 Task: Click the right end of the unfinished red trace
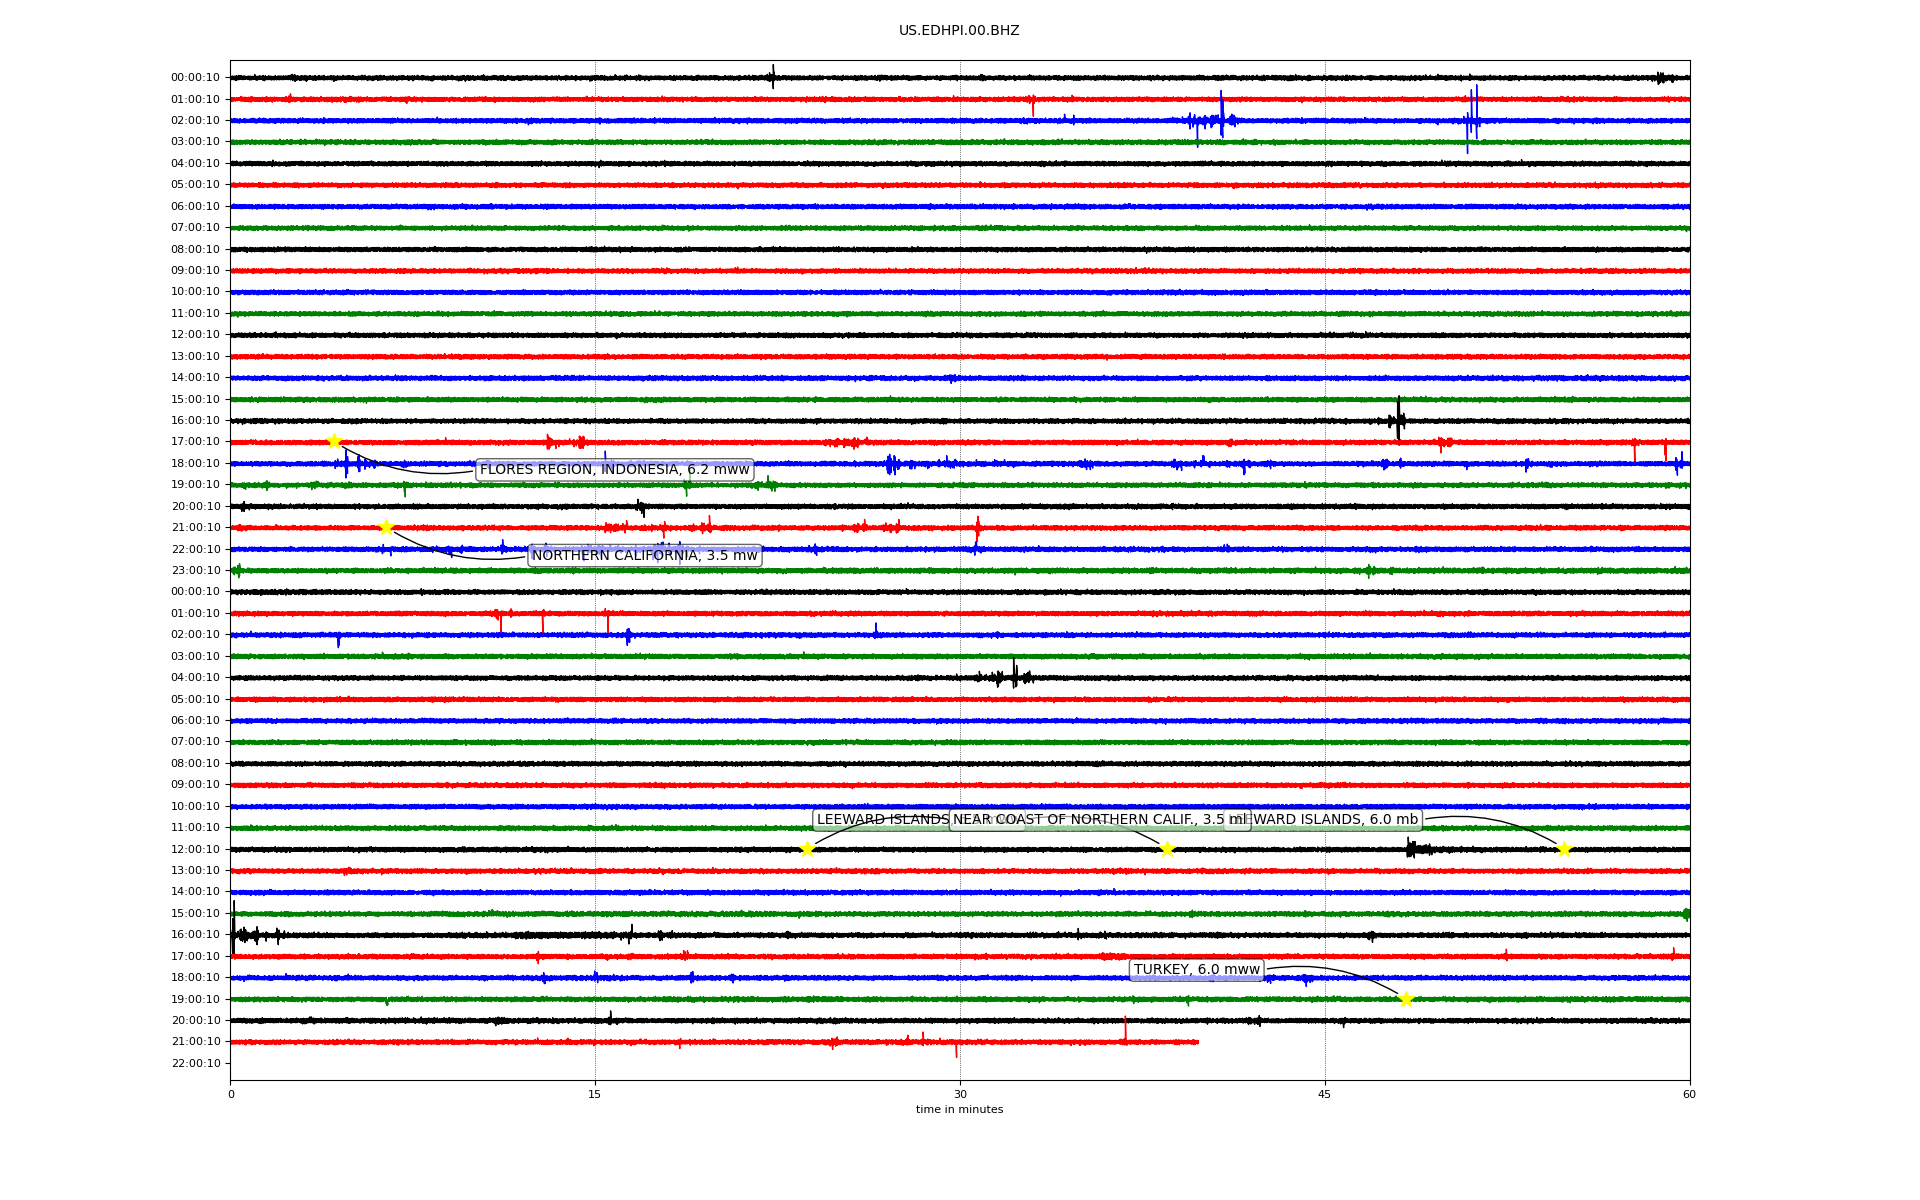tap(1197, 1042)
